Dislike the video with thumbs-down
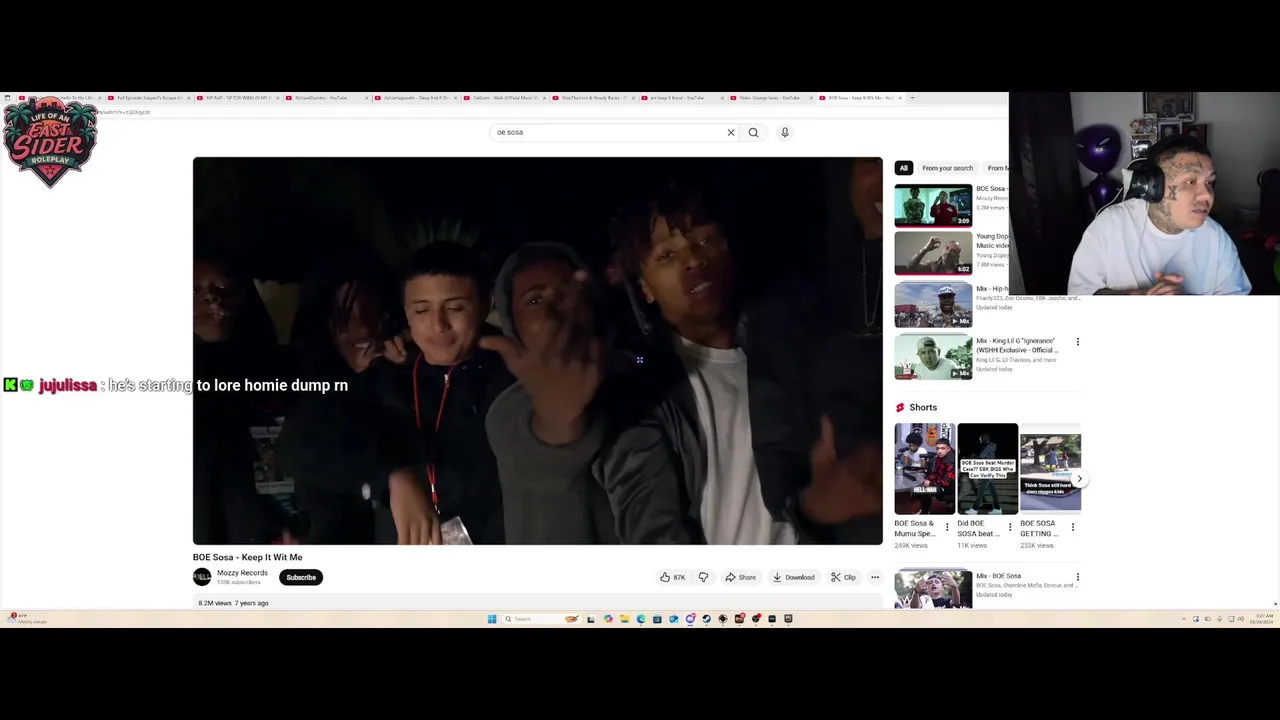Screen dimensions: 1280x720 pyautogui.click(x=703, y=577)
